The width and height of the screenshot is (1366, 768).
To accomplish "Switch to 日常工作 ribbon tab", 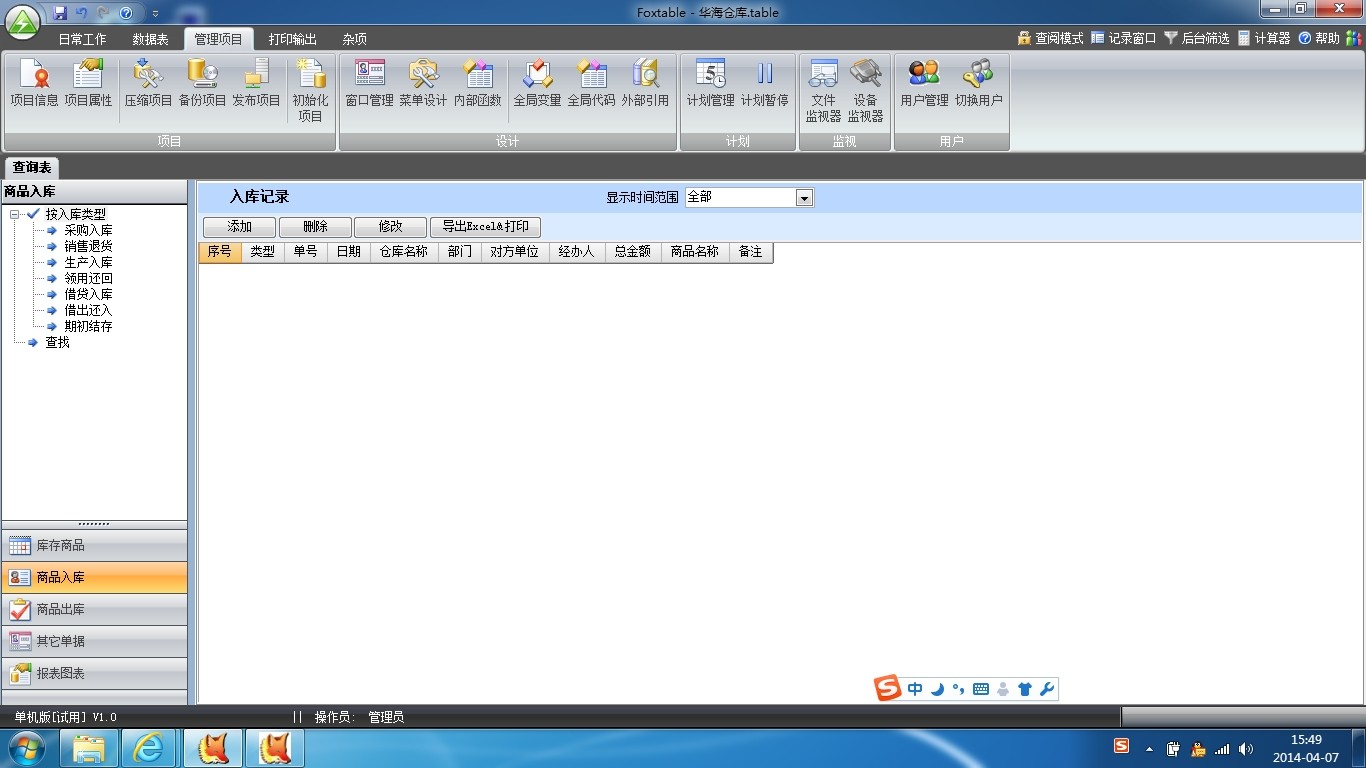I will click(x=82, y=39).
